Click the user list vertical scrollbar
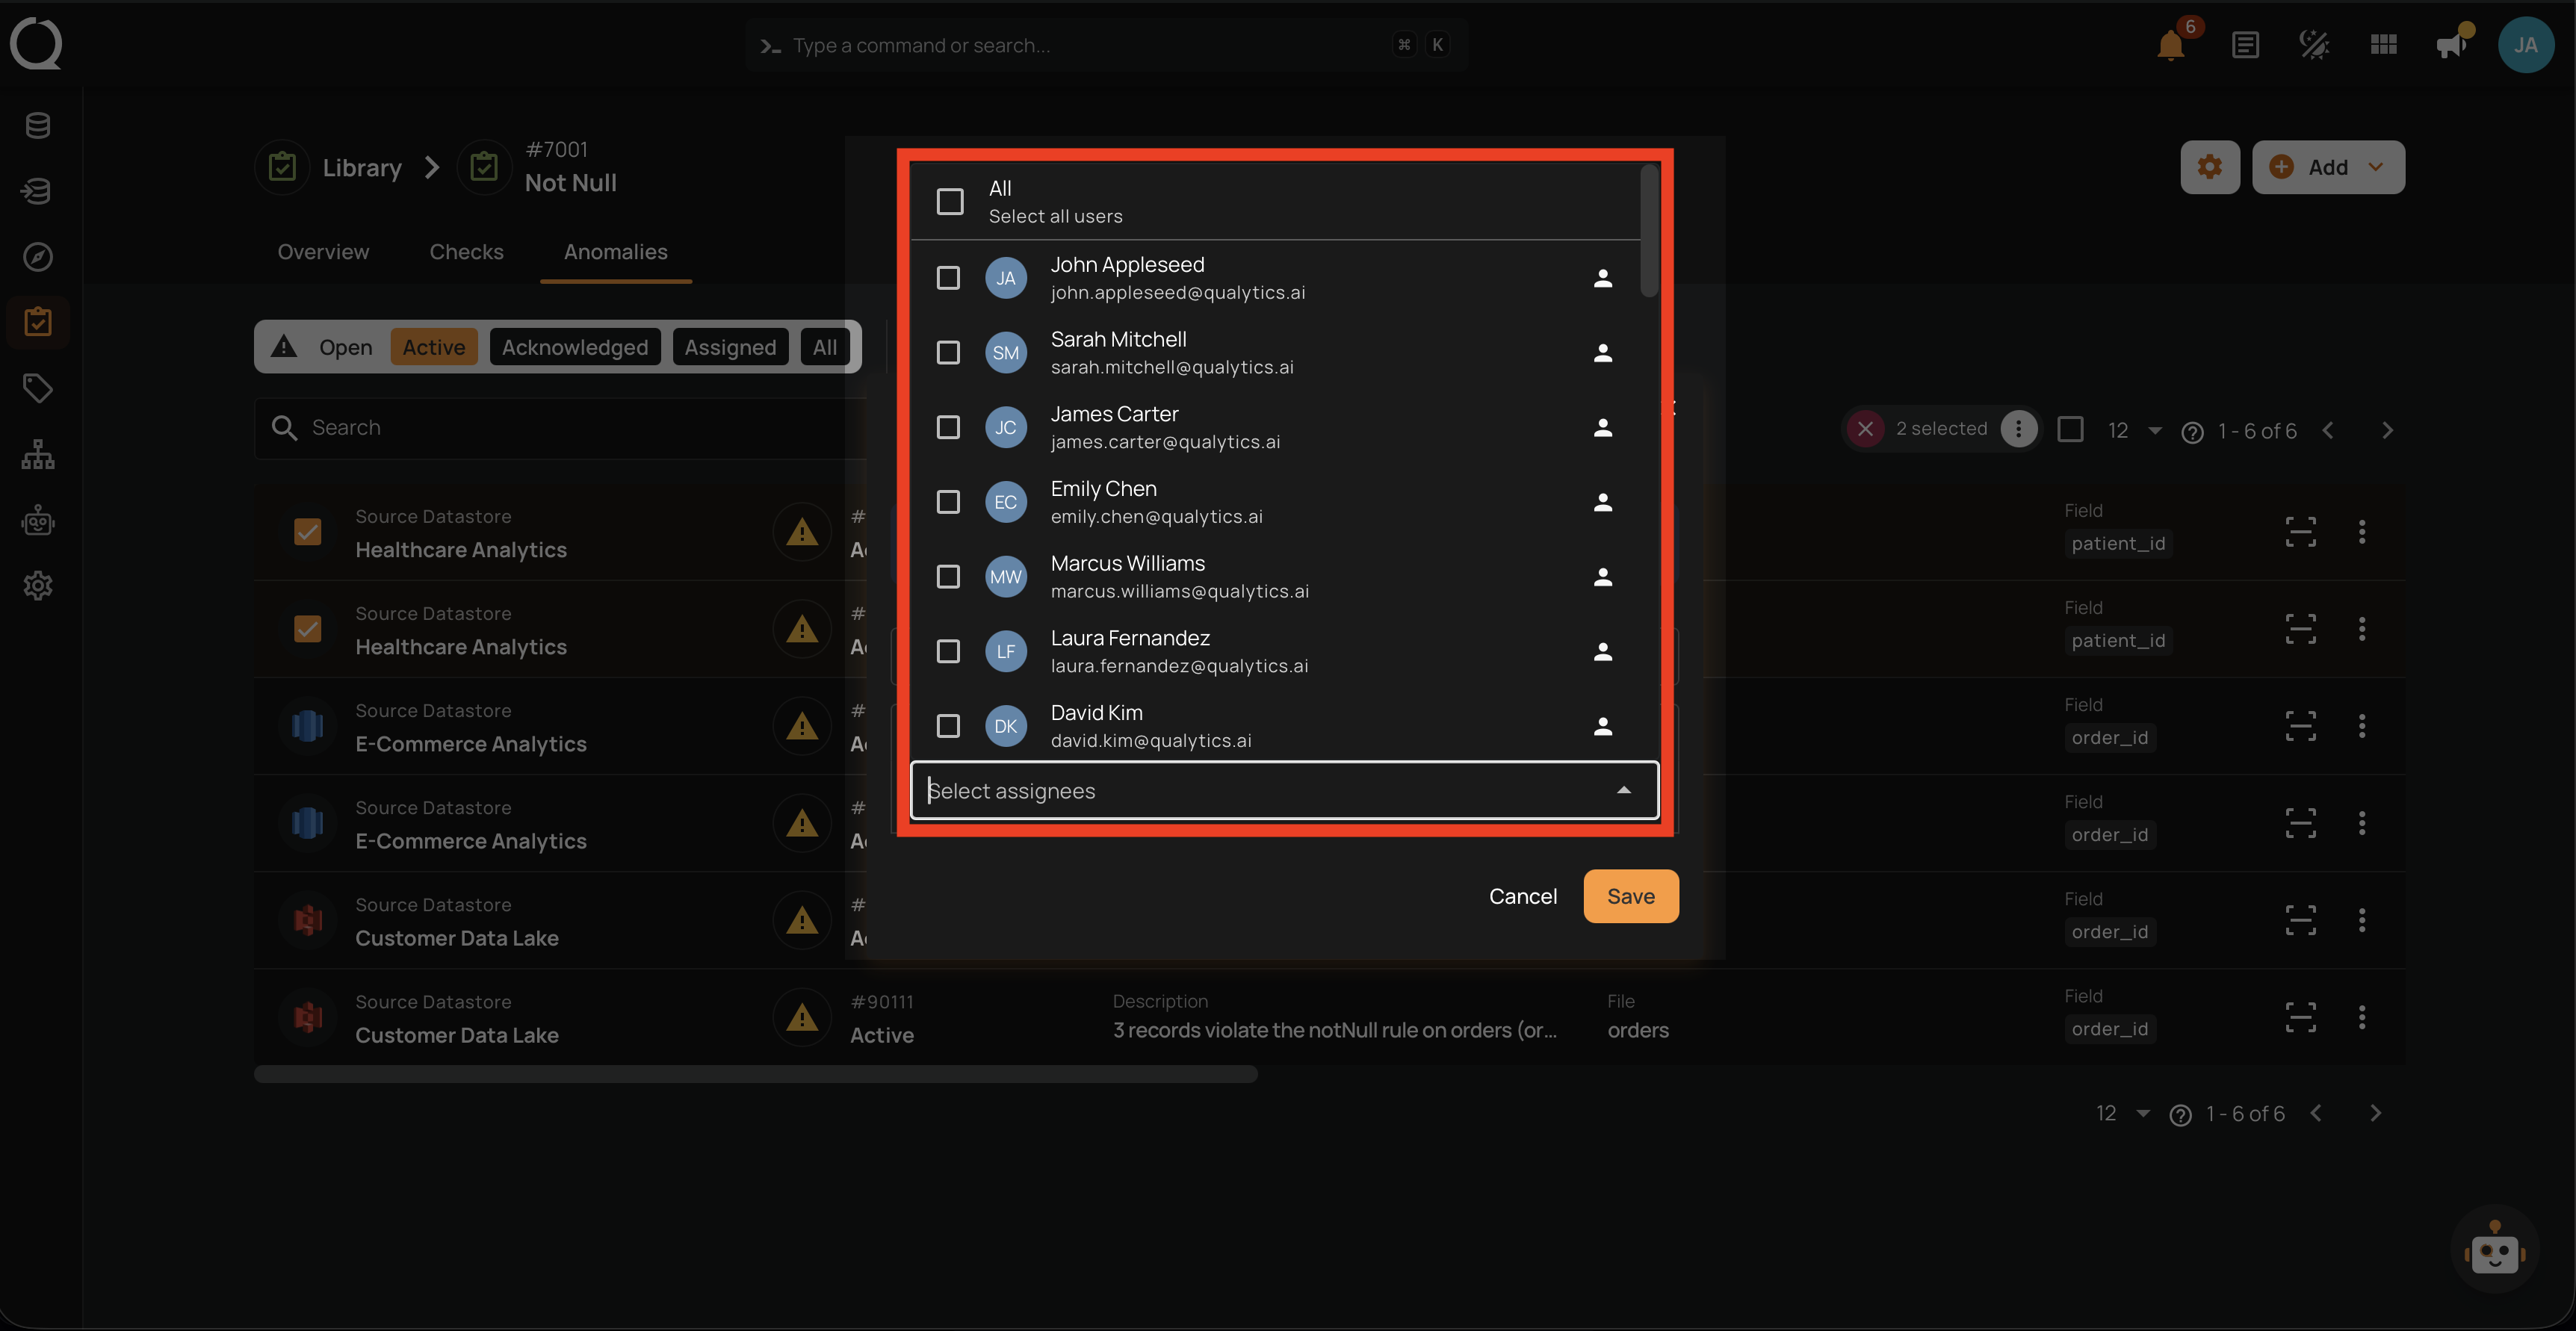Screen dimensions: 2576x1331 [x=1649, y=232]
